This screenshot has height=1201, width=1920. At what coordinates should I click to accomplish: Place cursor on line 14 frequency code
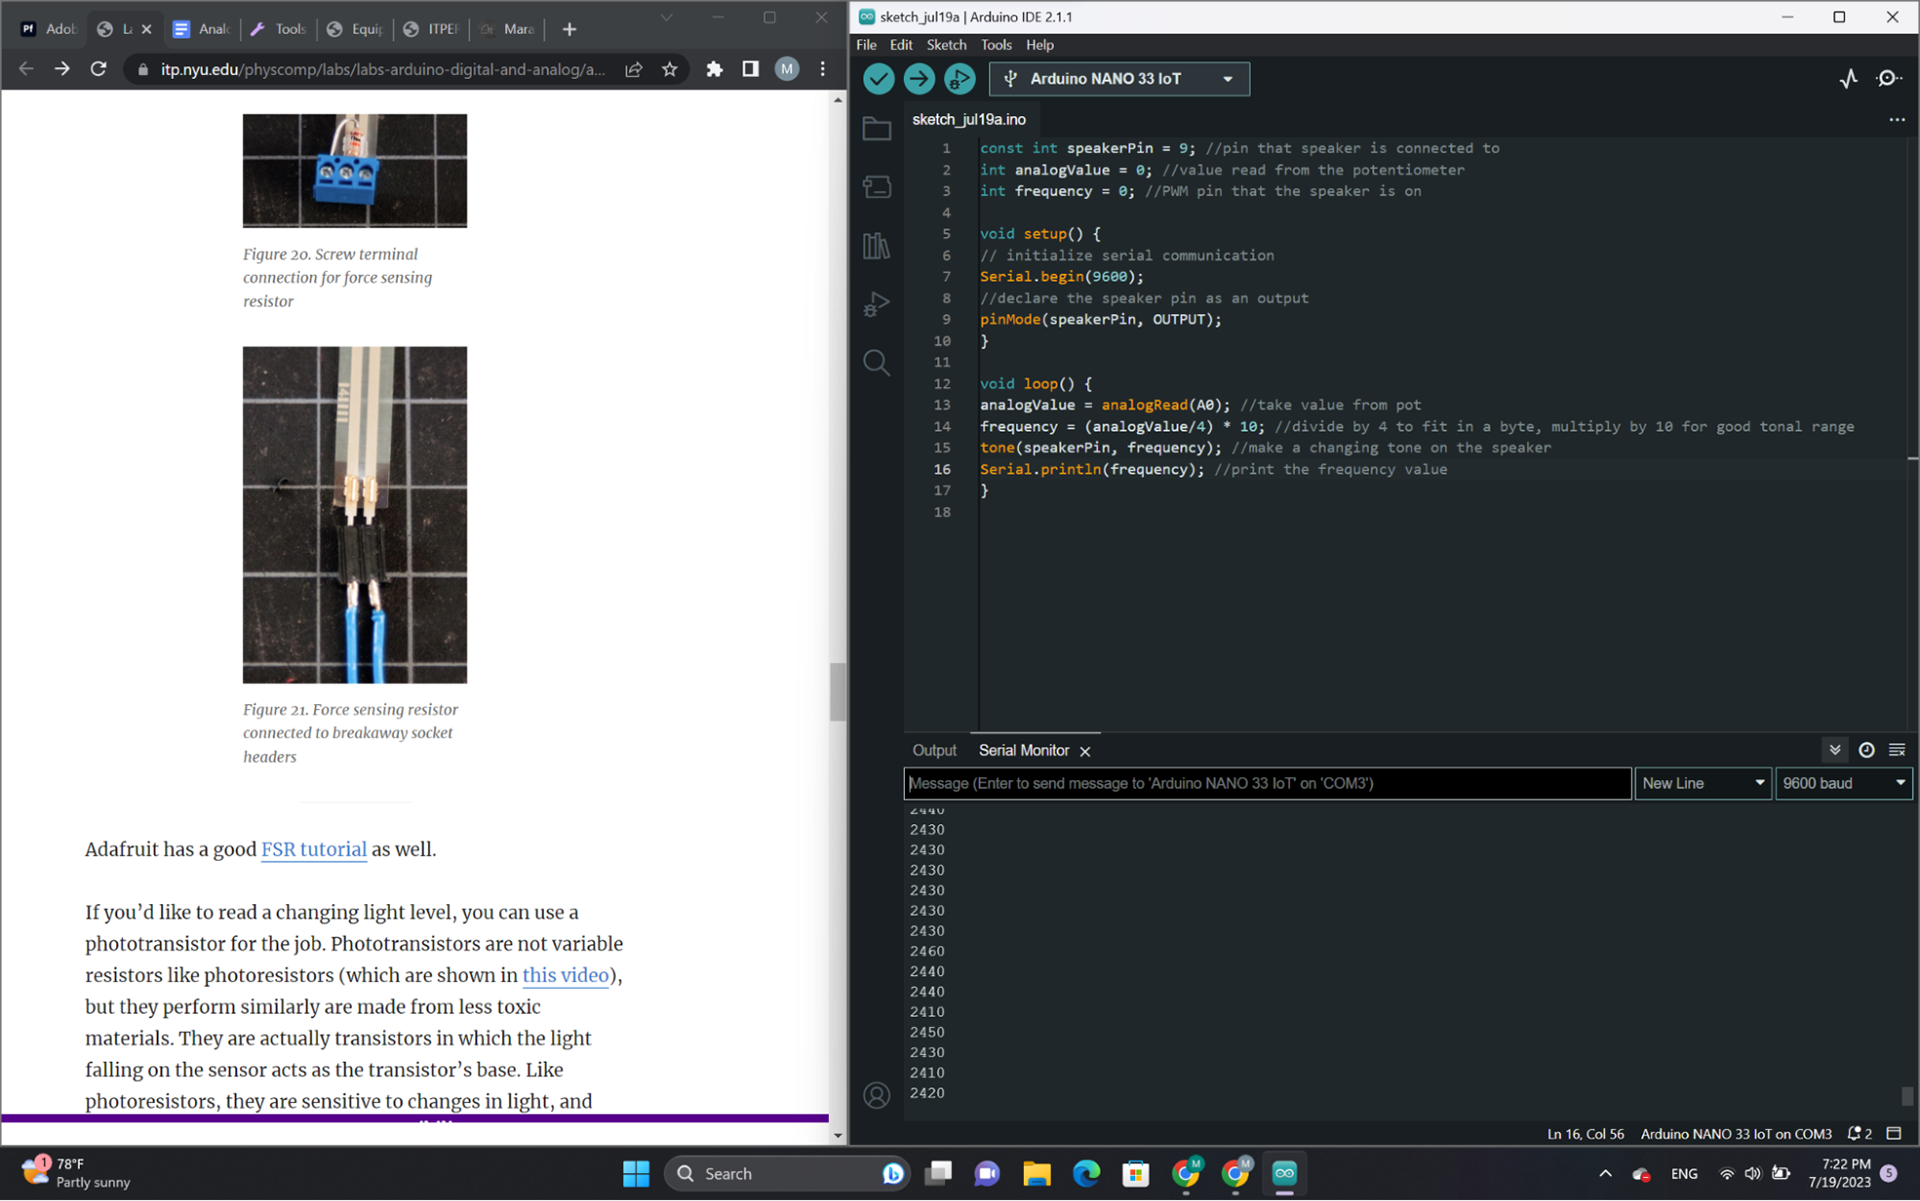(1122, 427)
